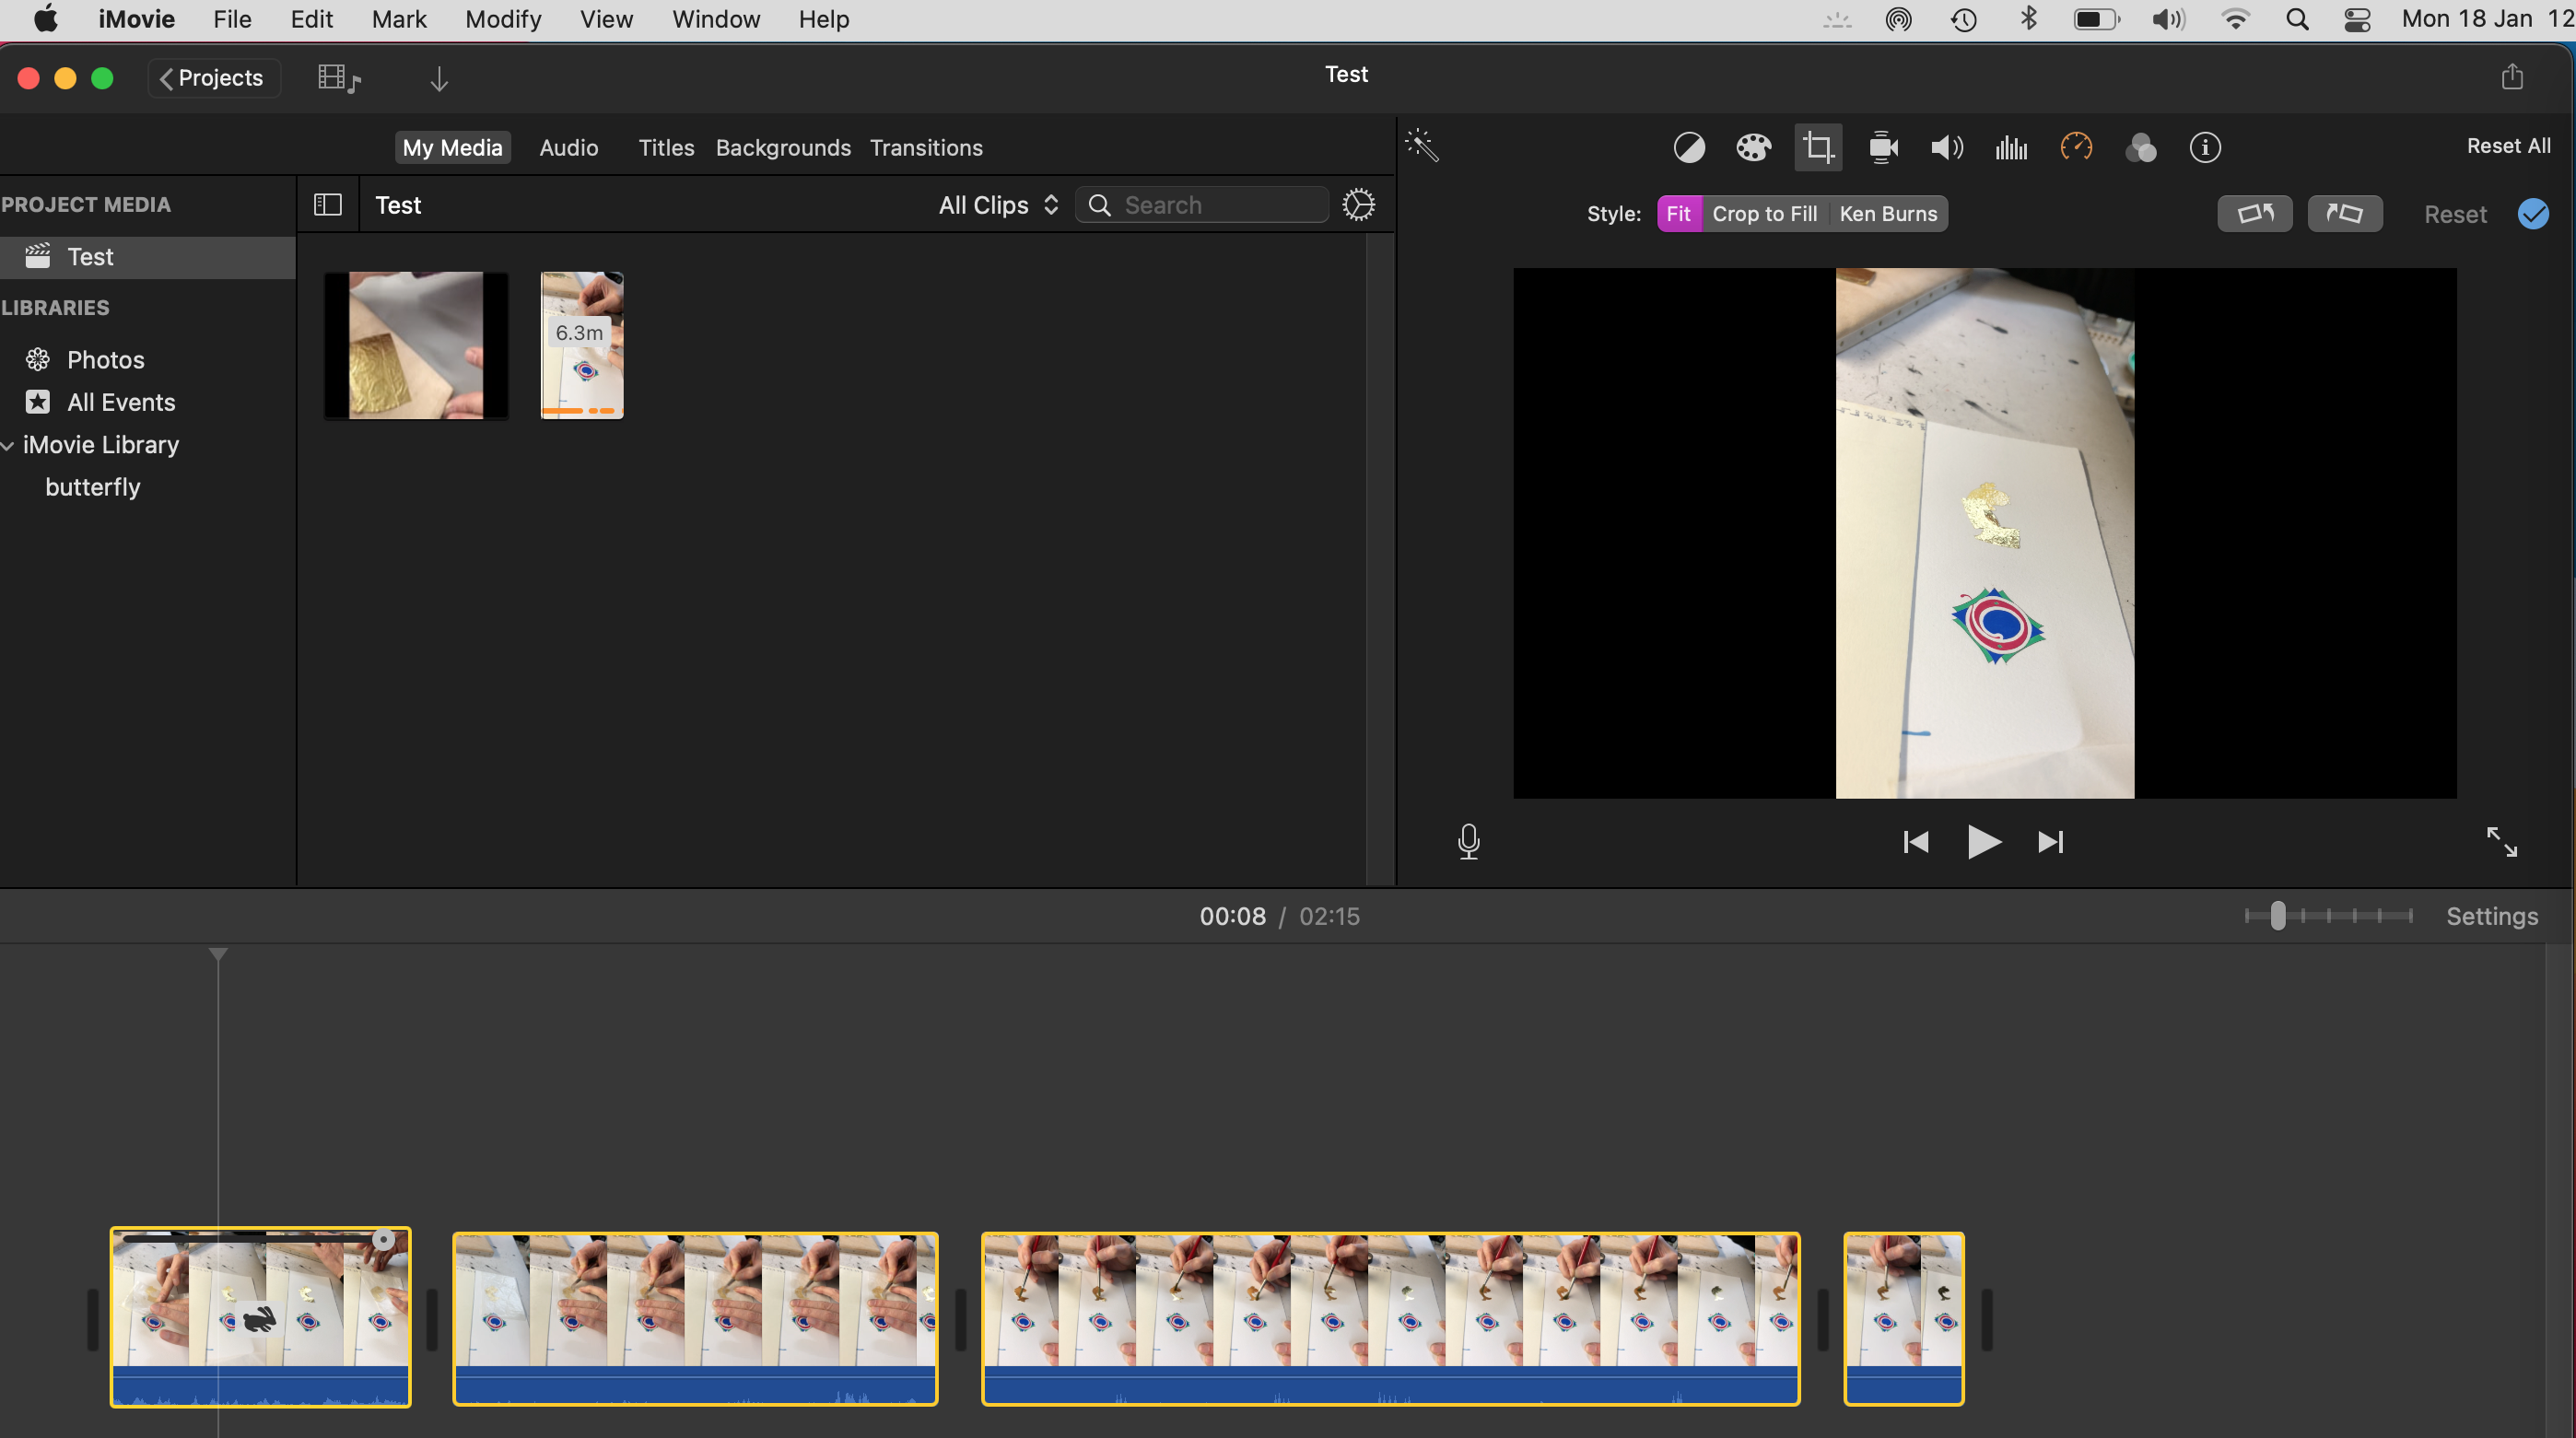
Task: Open the Color Balance tool
Action: [1689, 148]
